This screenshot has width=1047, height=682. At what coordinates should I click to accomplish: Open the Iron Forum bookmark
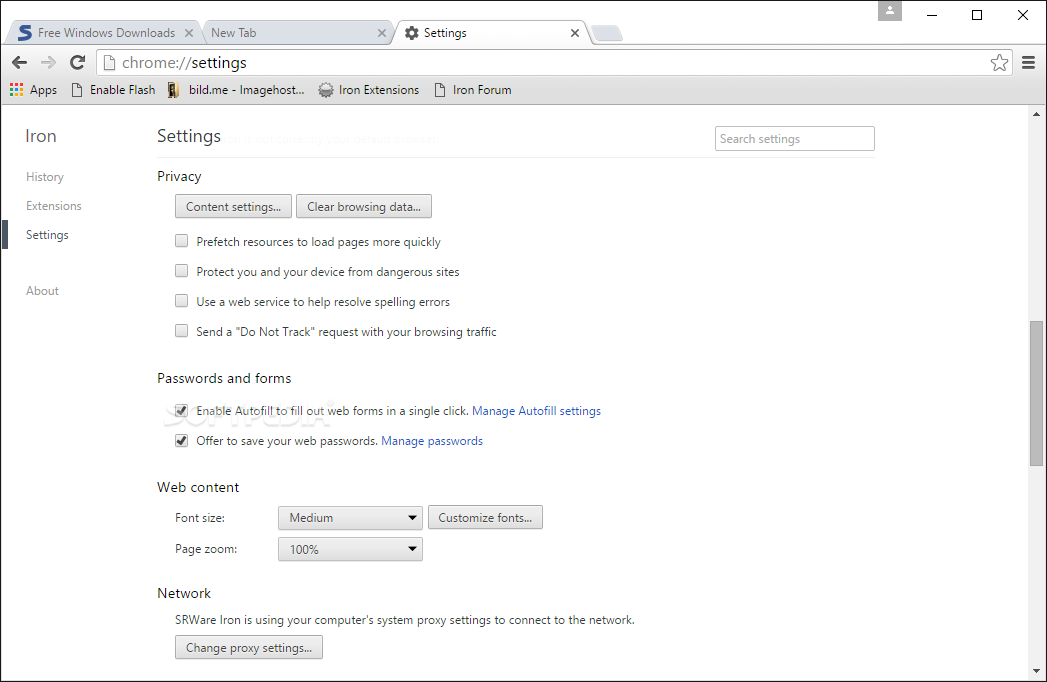tap(473, 90)
